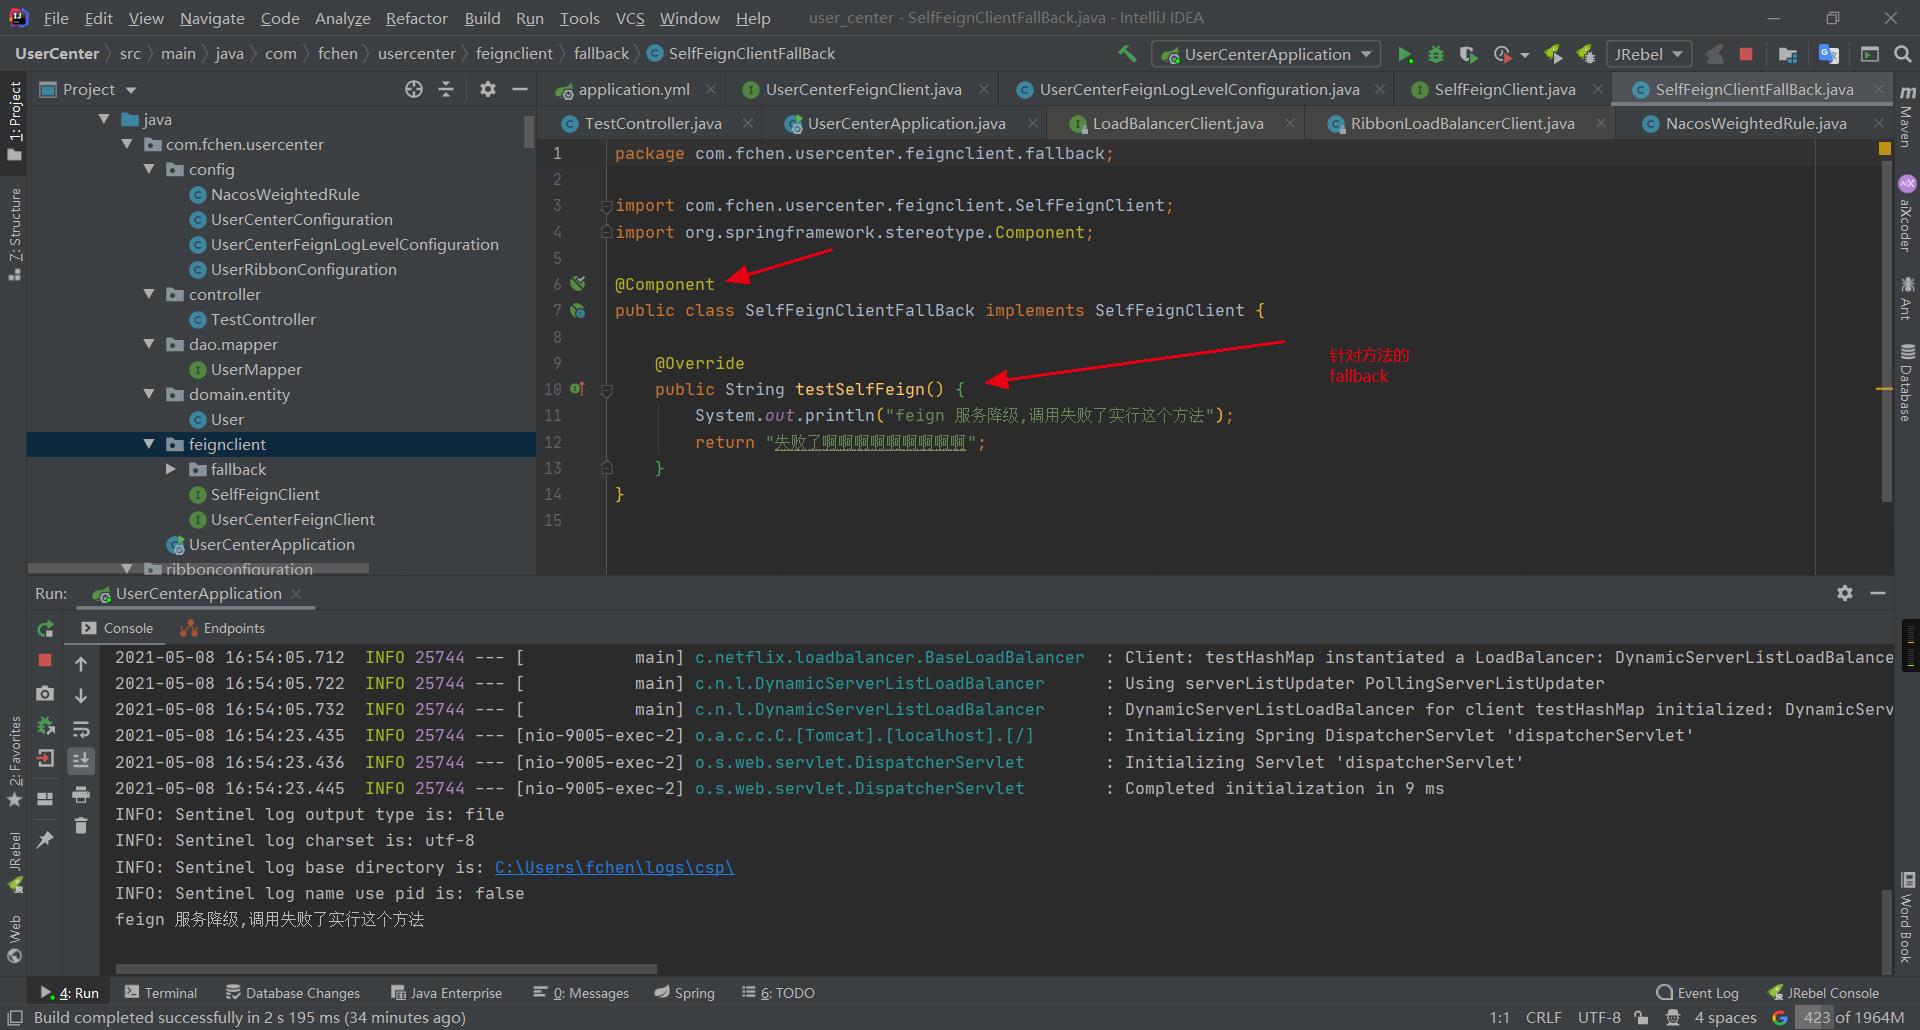
Task: Select NacosWeightedRule in the project tree
Action: coord(284,194)
